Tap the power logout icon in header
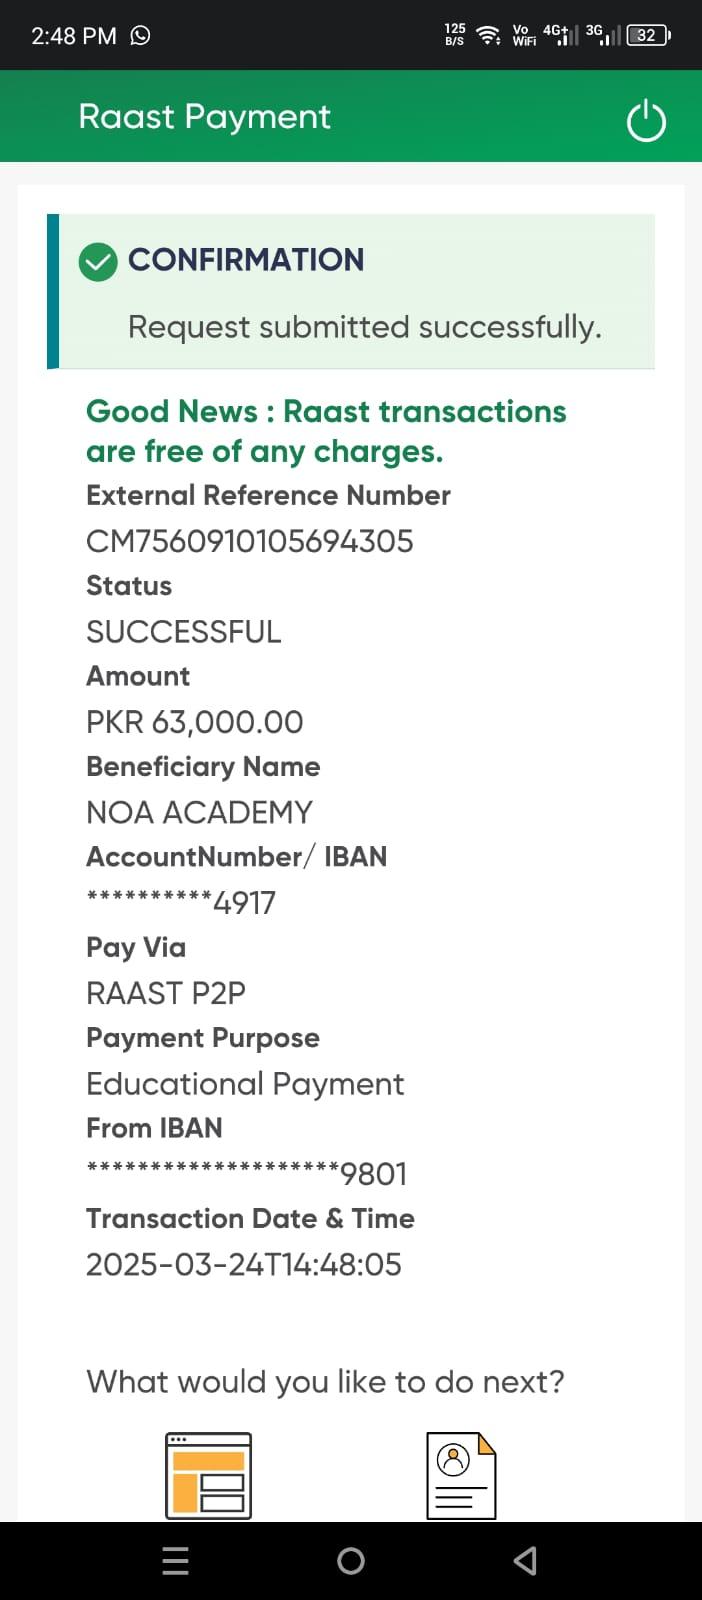 click(x=645, y=121)
